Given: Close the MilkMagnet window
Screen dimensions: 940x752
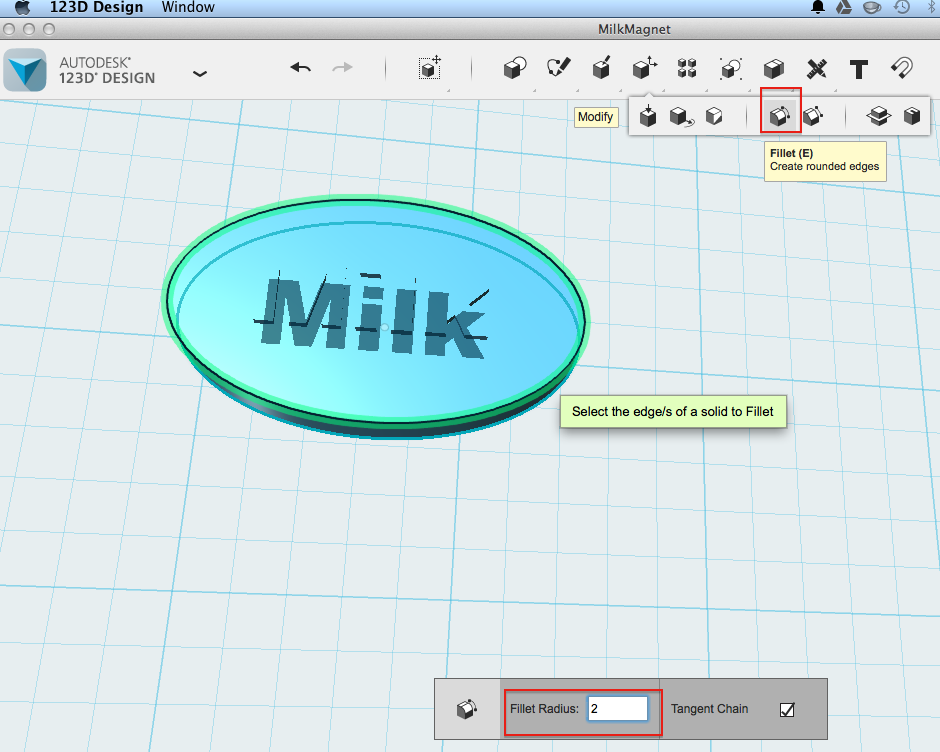Looking at the screenshot, I should point(9,29).
